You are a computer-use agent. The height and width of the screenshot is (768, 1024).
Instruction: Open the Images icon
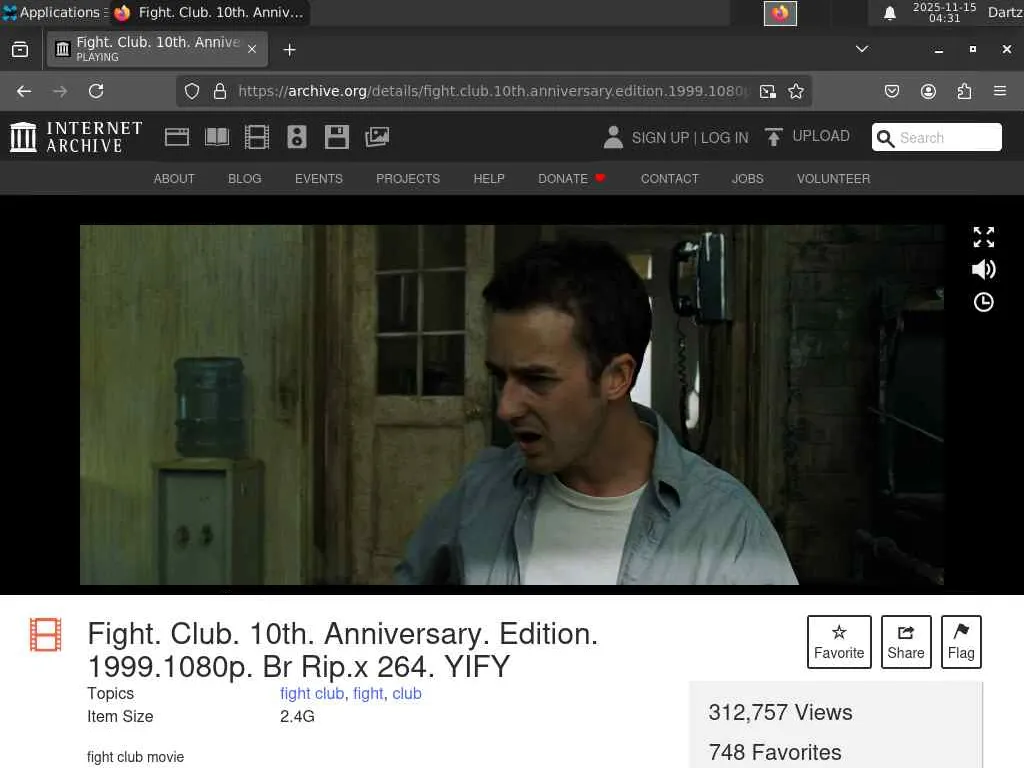pyautogui.click(x=377, y=137)
